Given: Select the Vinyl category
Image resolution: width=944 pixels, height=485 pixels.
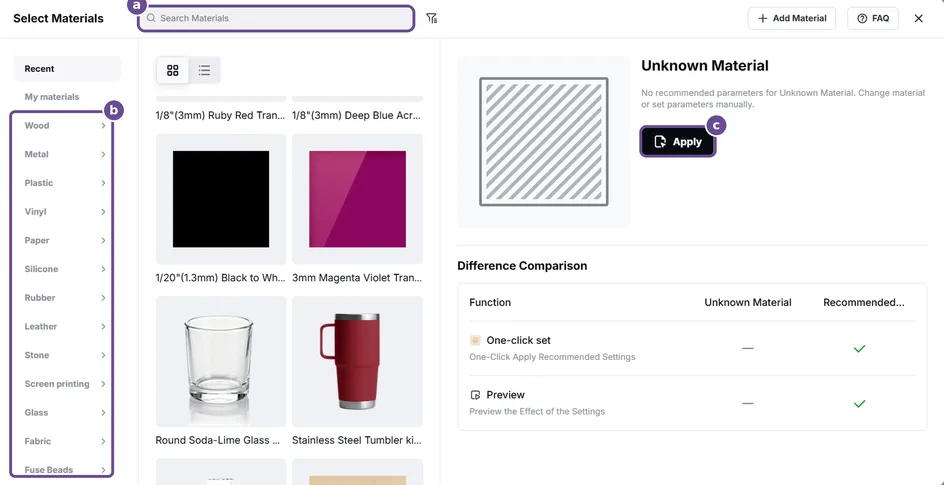Looking at the screenshot, I should [x=35, y=212].
